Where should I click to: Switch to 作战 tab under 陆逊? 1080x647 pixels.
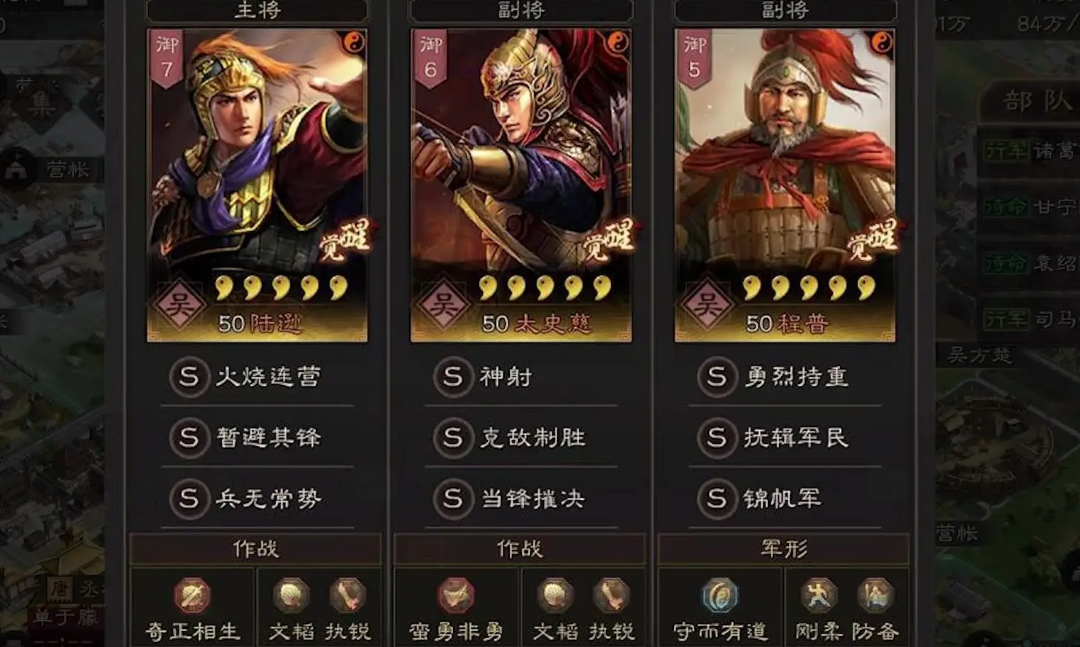256,549
